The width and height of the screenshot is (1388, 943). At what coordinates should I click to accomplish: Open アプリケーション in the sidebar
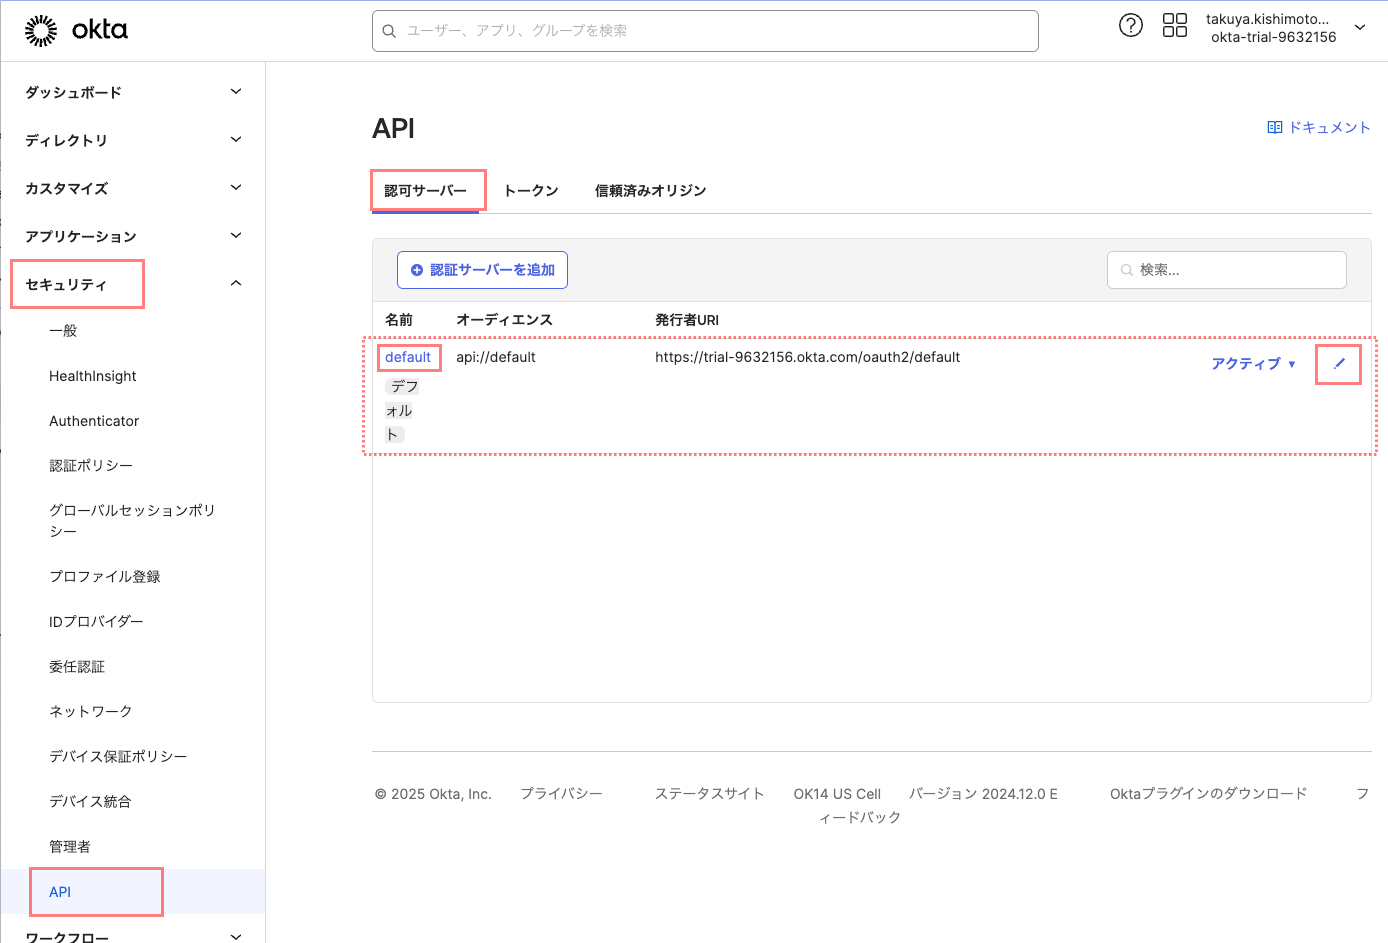coord(80,237)
